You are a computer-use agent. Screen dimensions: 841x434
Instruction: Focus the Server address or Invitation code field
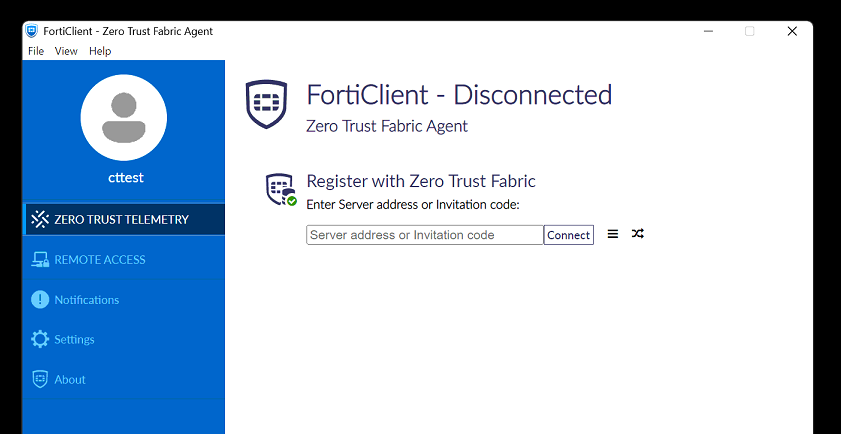point(424,235)
